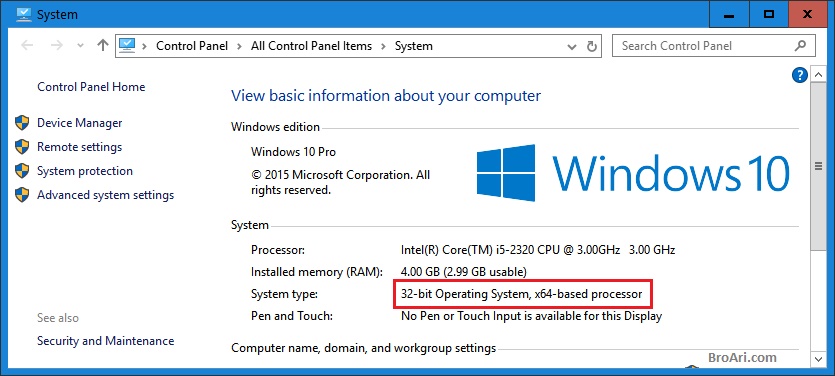Viewport: 835px width, 376px height.
Task: Open the blue Help question mark
Action: tap(799, 76)
